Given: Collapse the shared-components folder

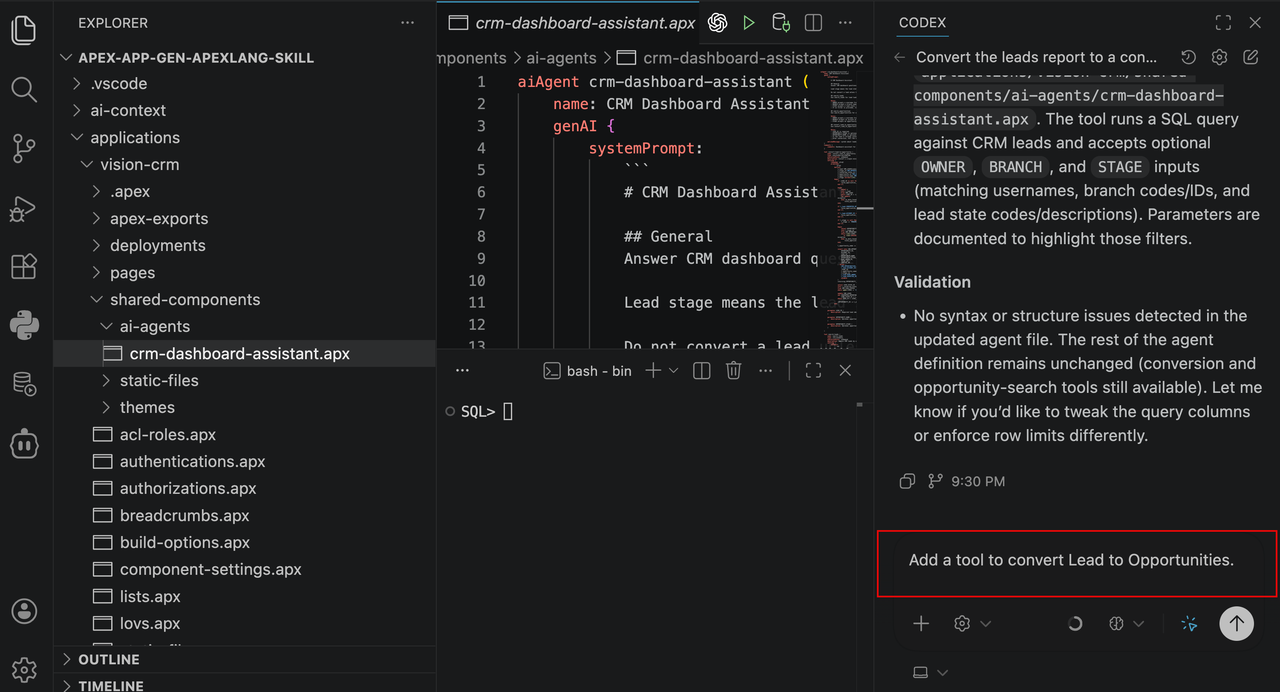Looking at the screenshot, I should (185, 300).
